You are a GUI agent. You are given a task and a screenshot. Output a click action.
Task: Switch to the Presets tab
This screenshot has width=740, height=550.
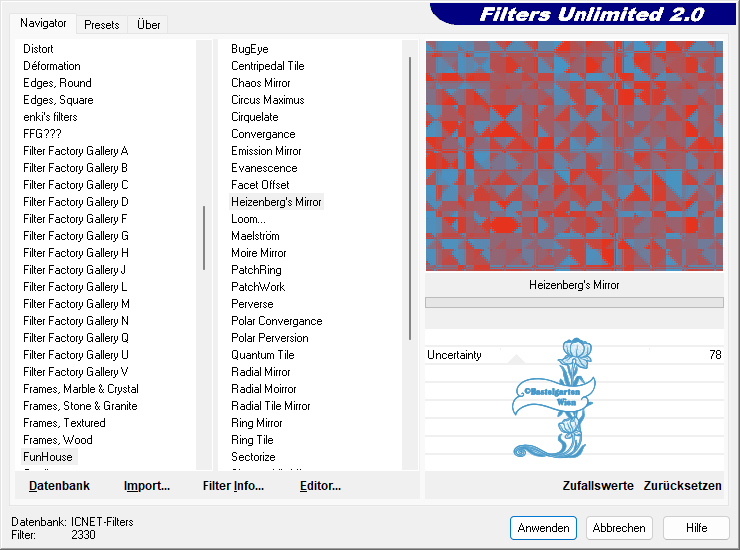tap(101, 24)
